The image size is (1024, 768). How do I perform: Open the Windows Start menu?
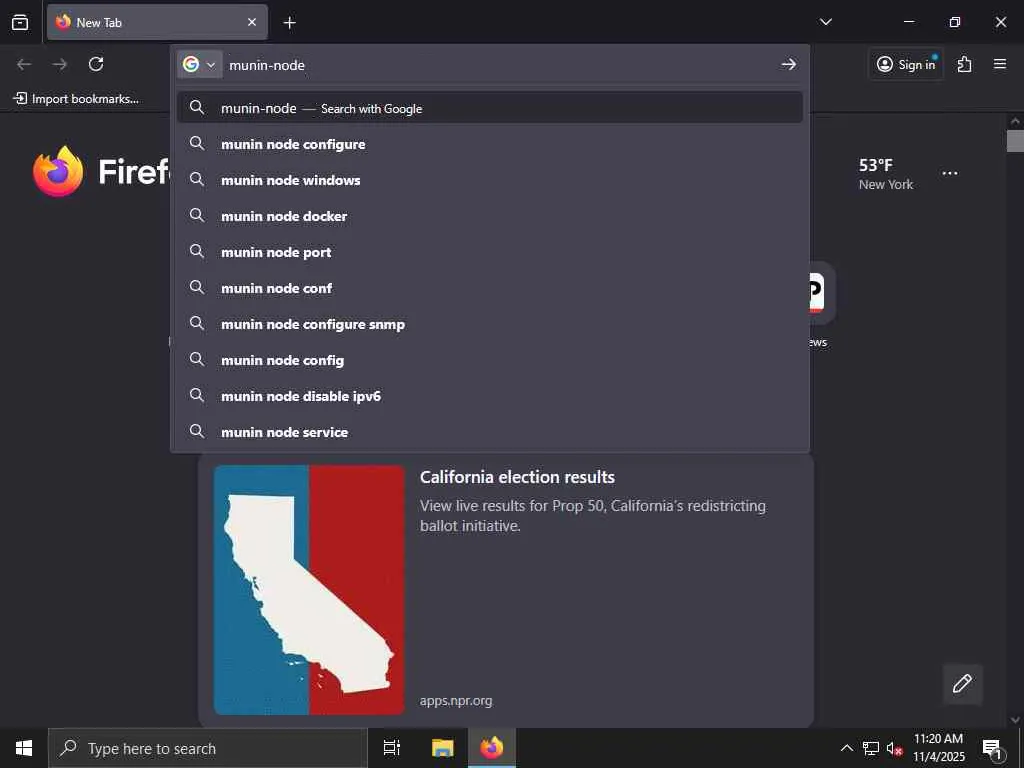24,748
